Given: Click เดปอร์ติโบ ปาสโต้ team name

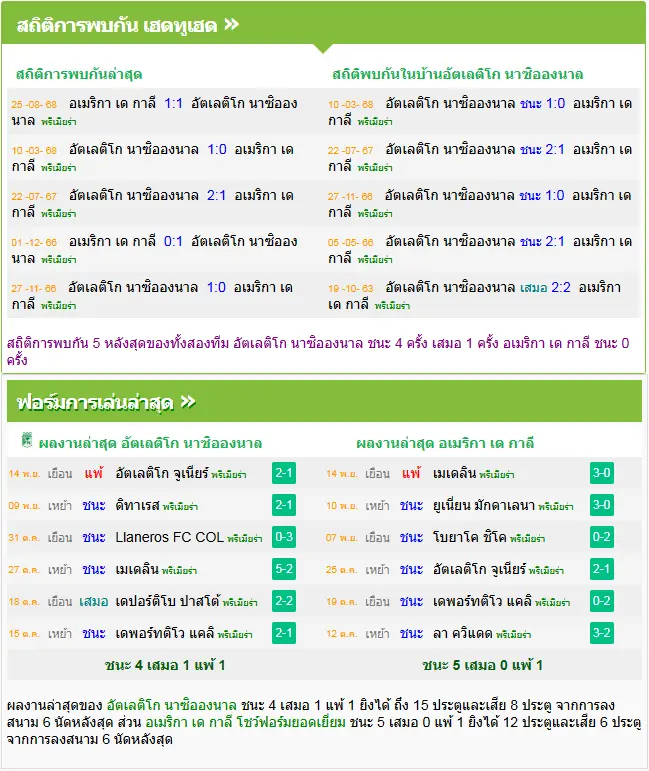Looking at the screenshot, I should pos(167,601).
